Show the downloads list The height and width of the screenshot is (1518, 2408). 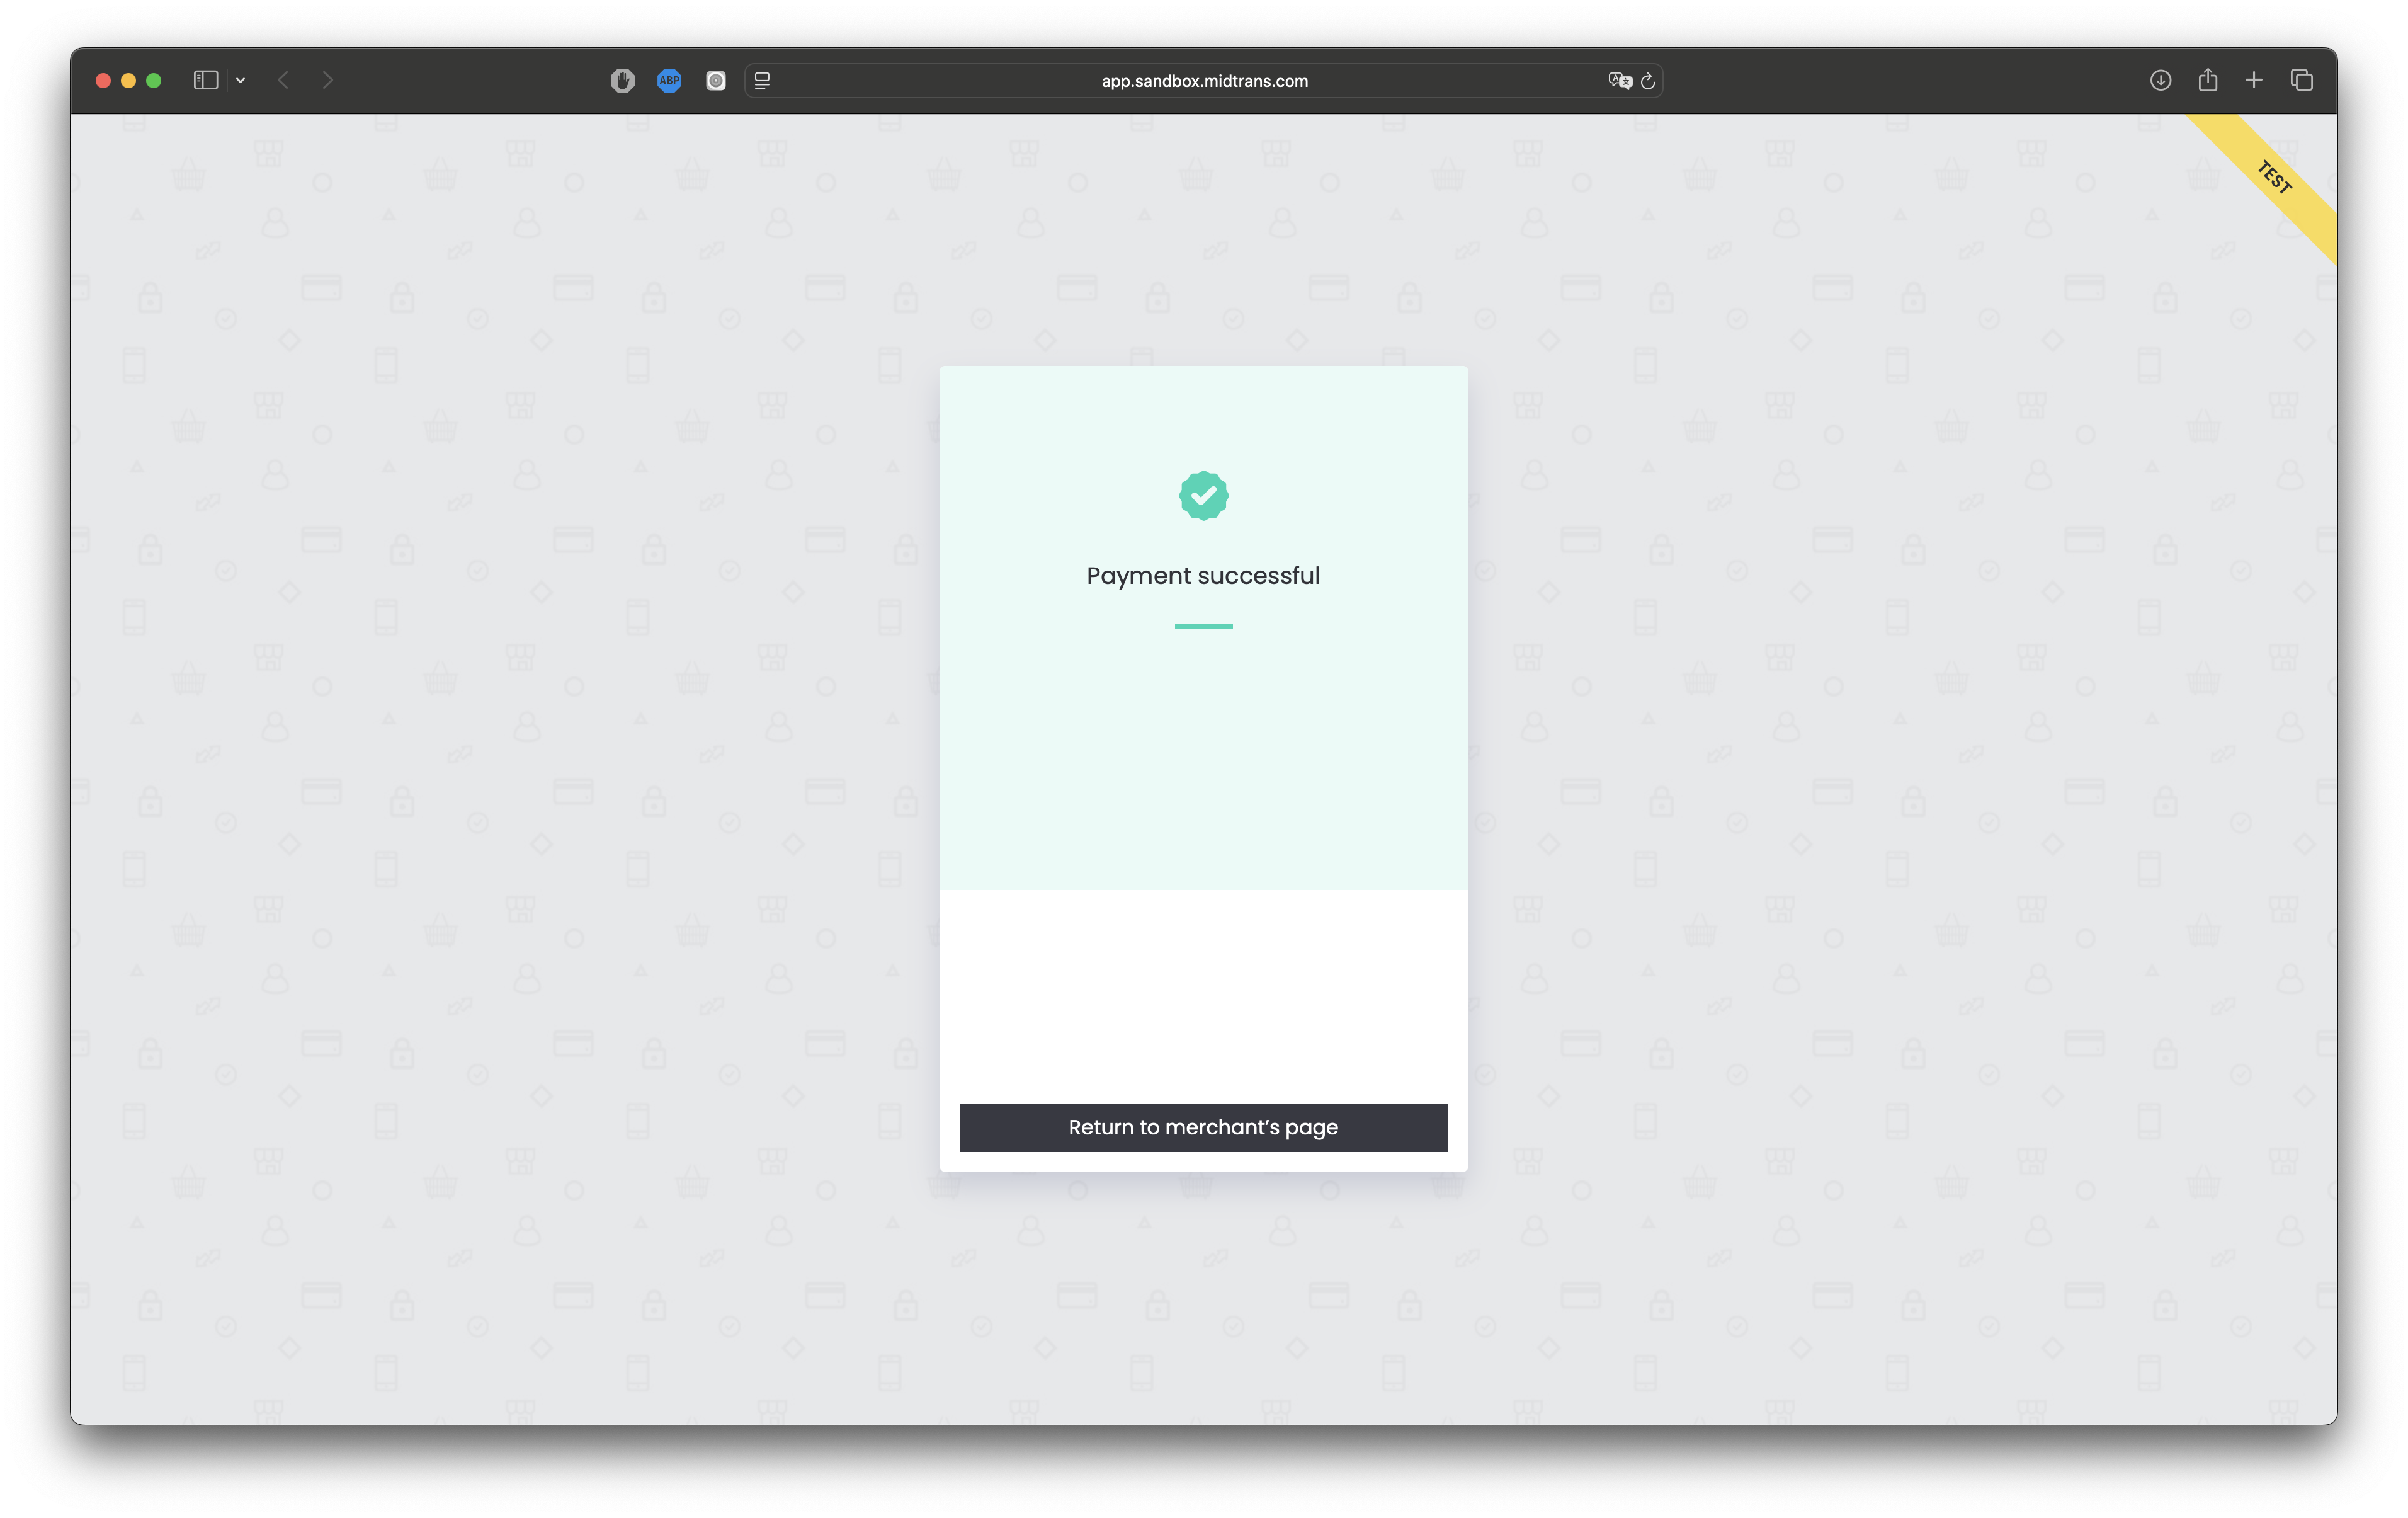click(x=2160, y=80)
